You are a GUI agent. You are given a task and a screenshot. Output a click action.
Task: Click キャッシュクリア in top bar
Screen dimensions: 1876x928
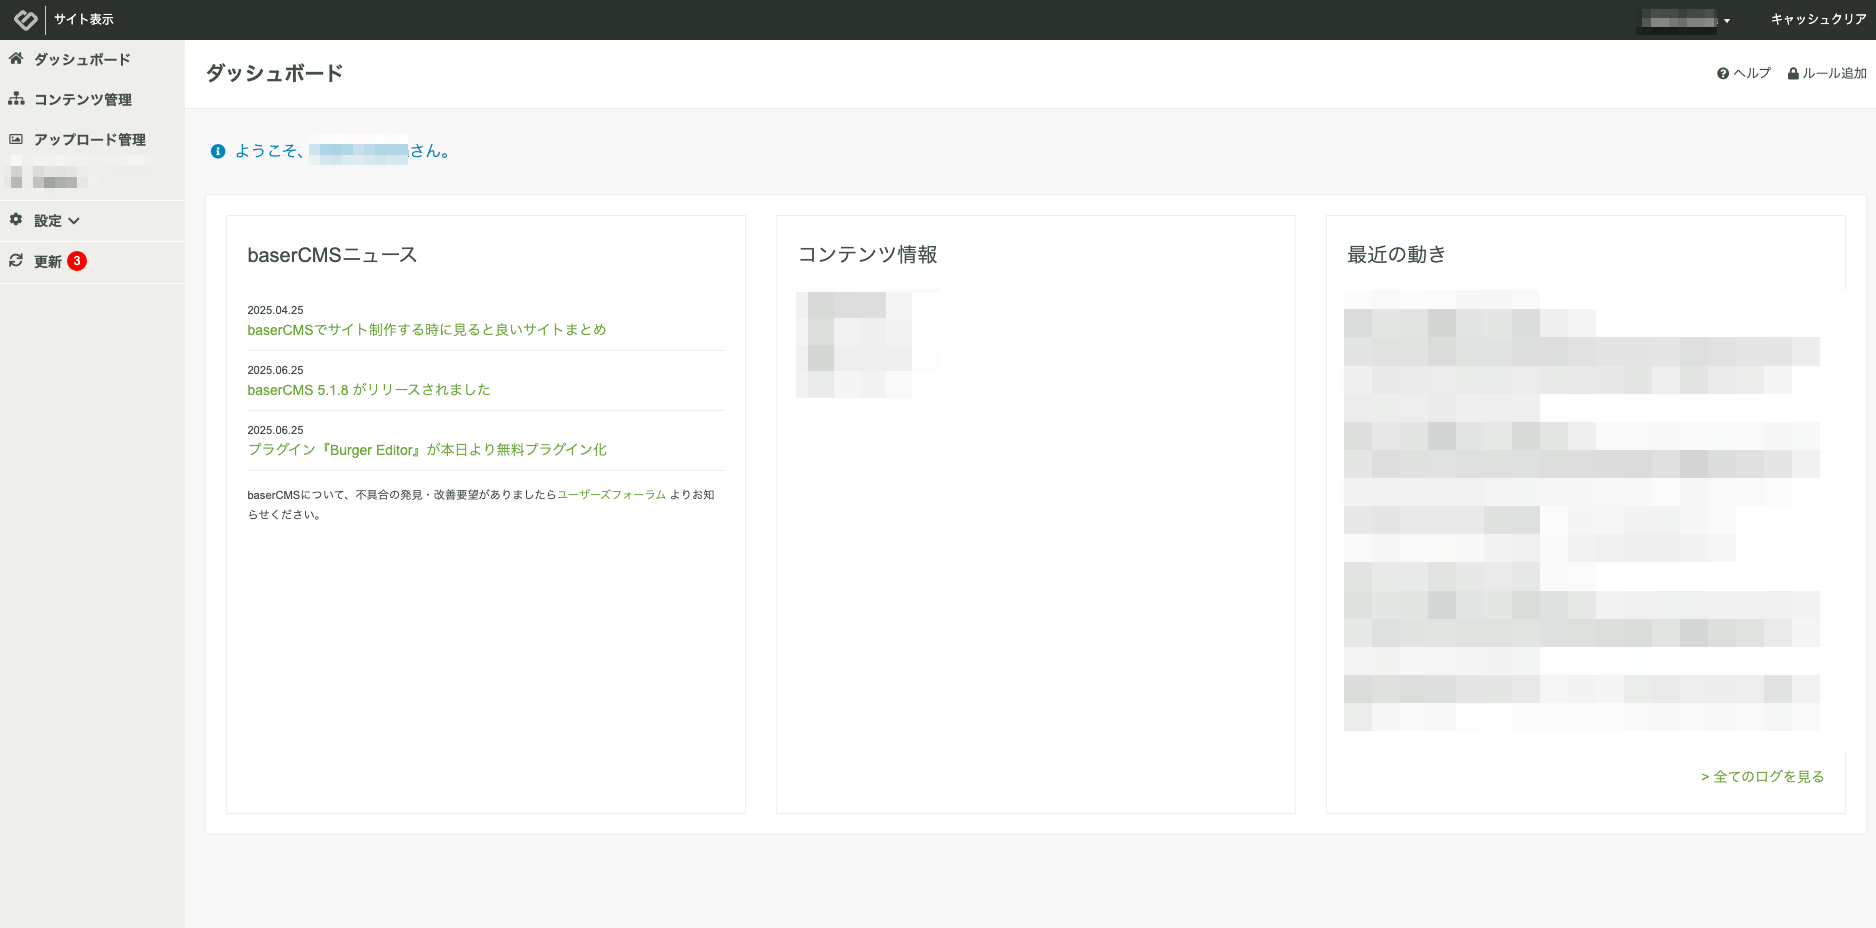coord(1818,19)
